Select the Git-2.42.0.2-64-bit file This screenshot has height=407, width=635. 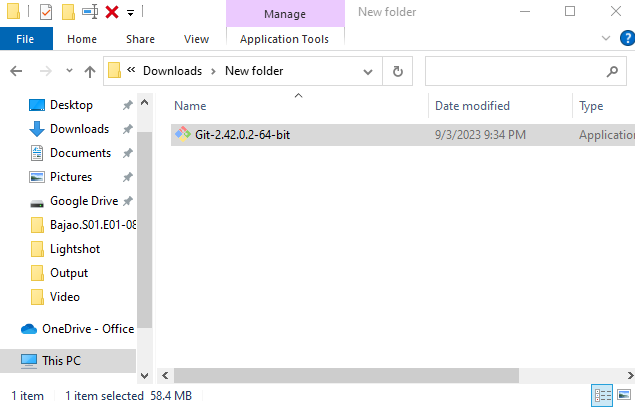pos(403,135)
